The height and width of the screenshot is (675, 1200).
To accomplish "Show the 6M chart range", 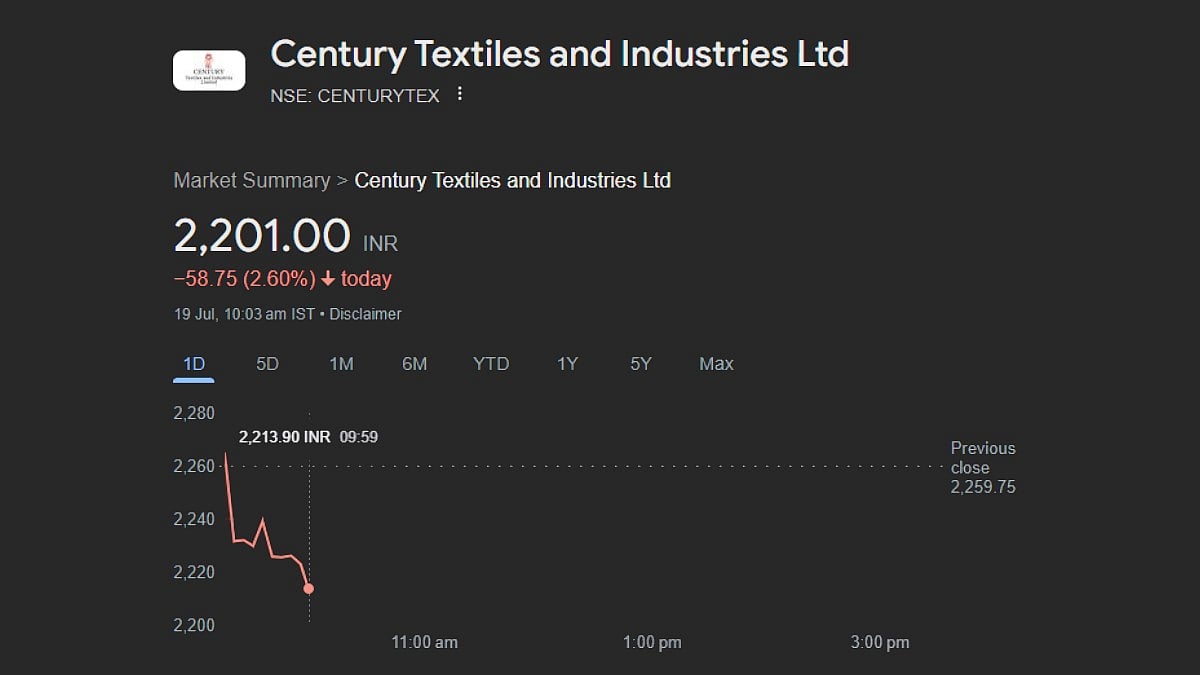I will [x=414, y=364].
